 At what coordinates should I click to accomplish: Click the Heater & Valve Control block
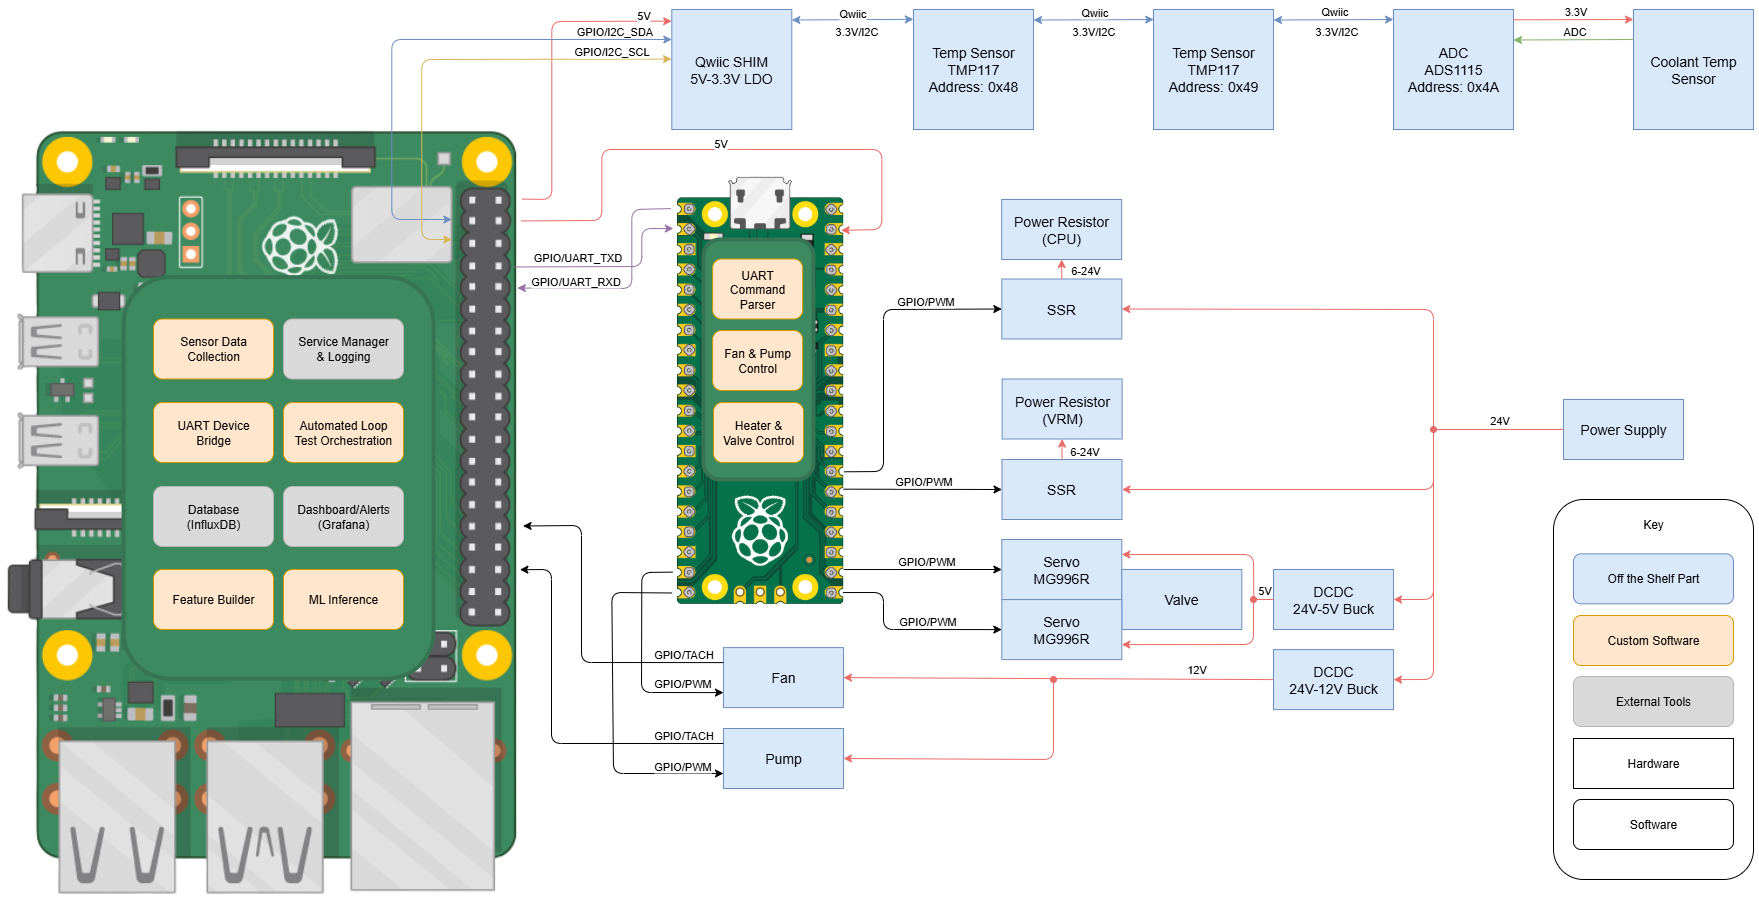coord(758,433)
